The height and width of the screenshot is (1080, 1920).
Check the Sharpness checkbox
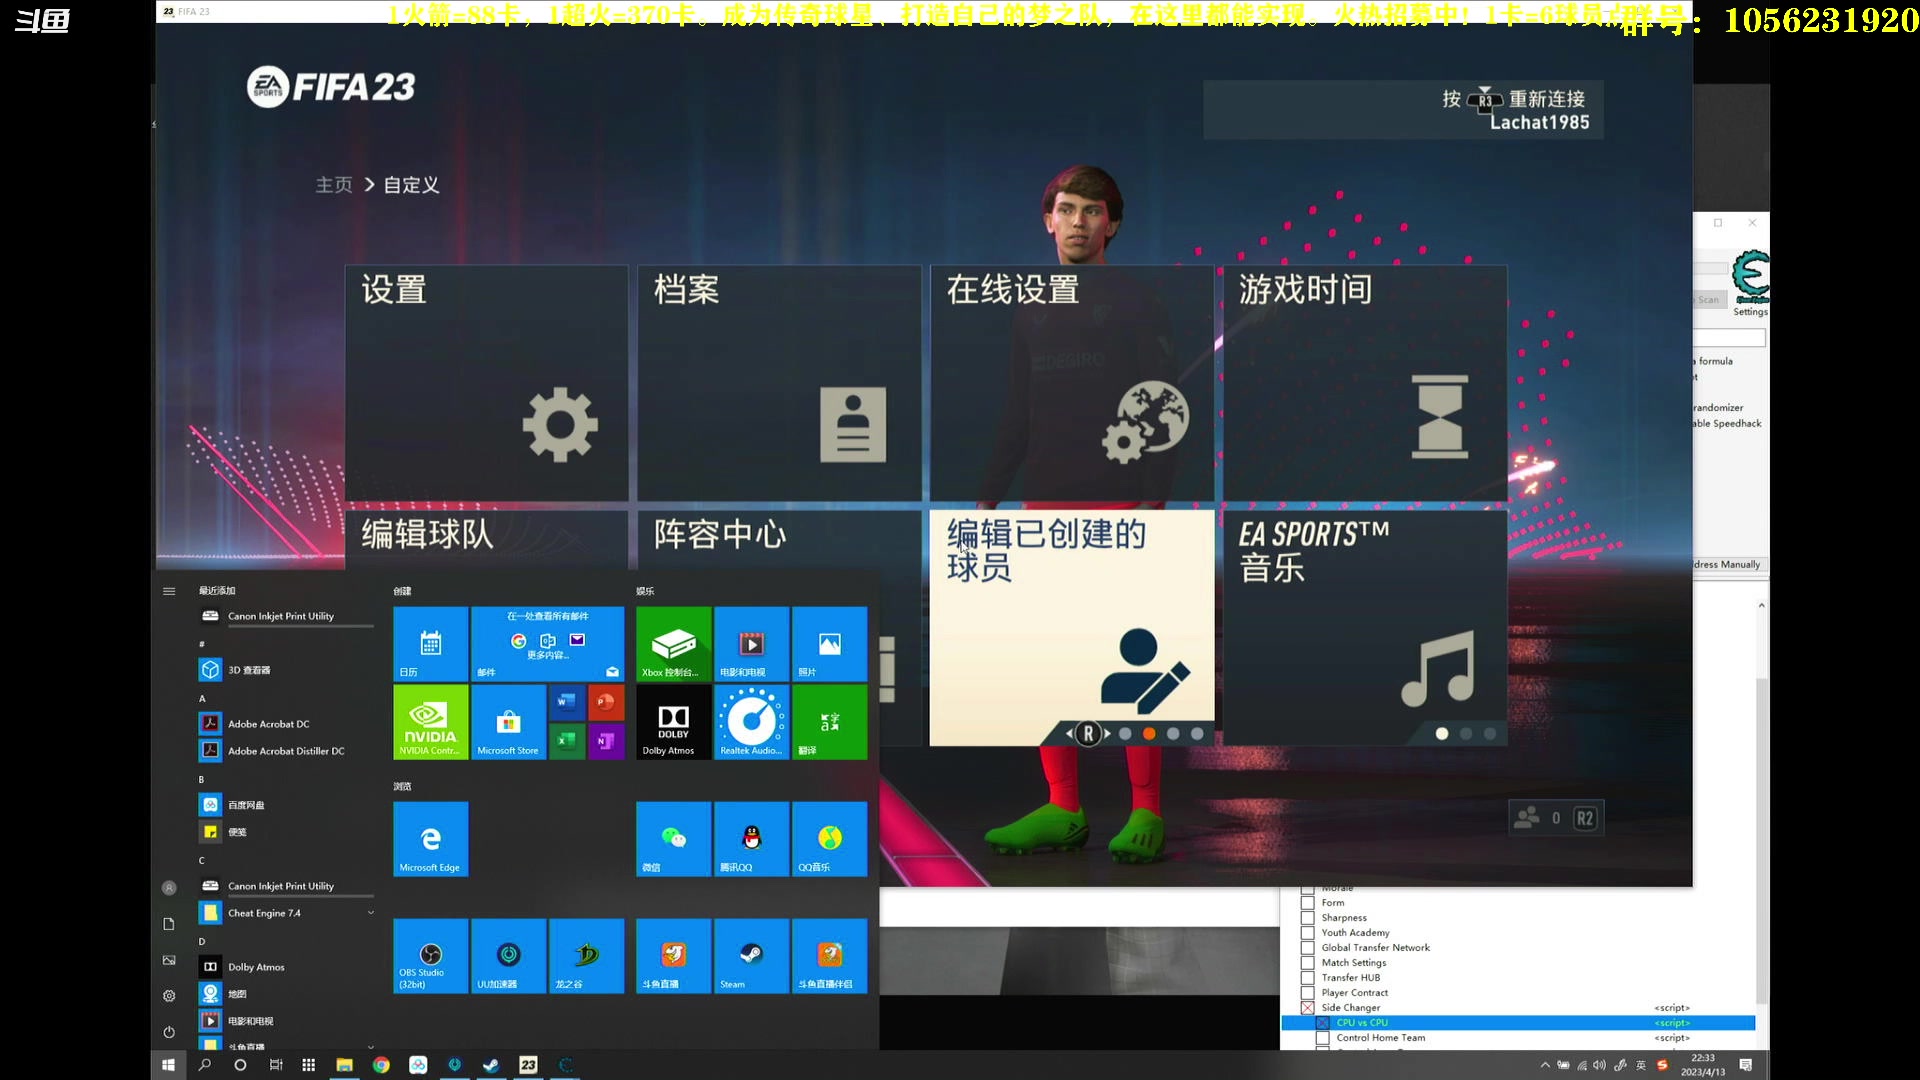click(1307, 917)
